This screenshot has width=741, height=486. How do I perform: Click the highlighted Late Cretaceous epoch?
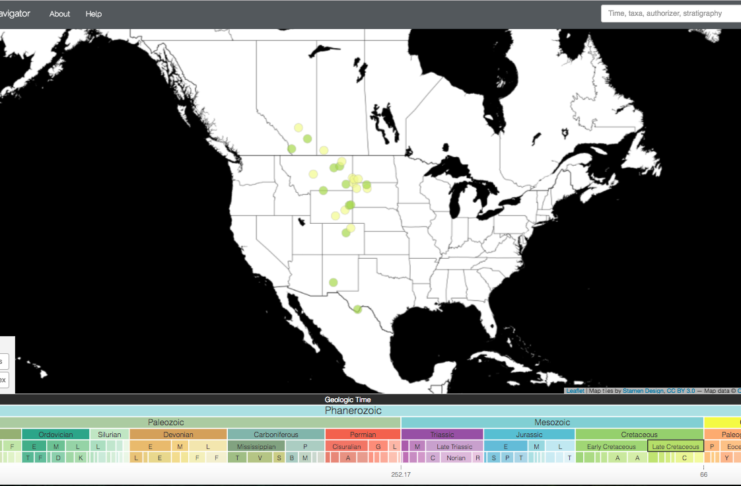pyautogui.click(x=675, y=446)
